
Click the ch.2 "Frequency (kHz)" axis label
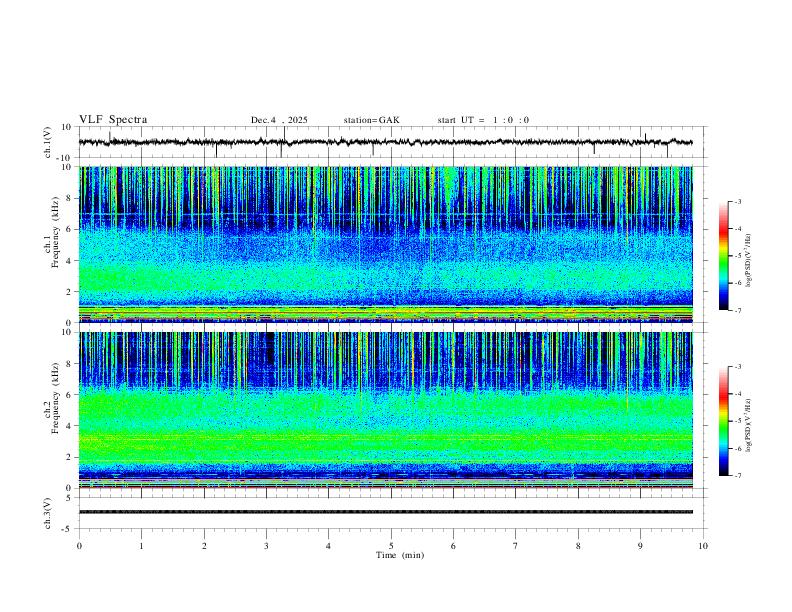pyautogui.click(x=55, y=396)
